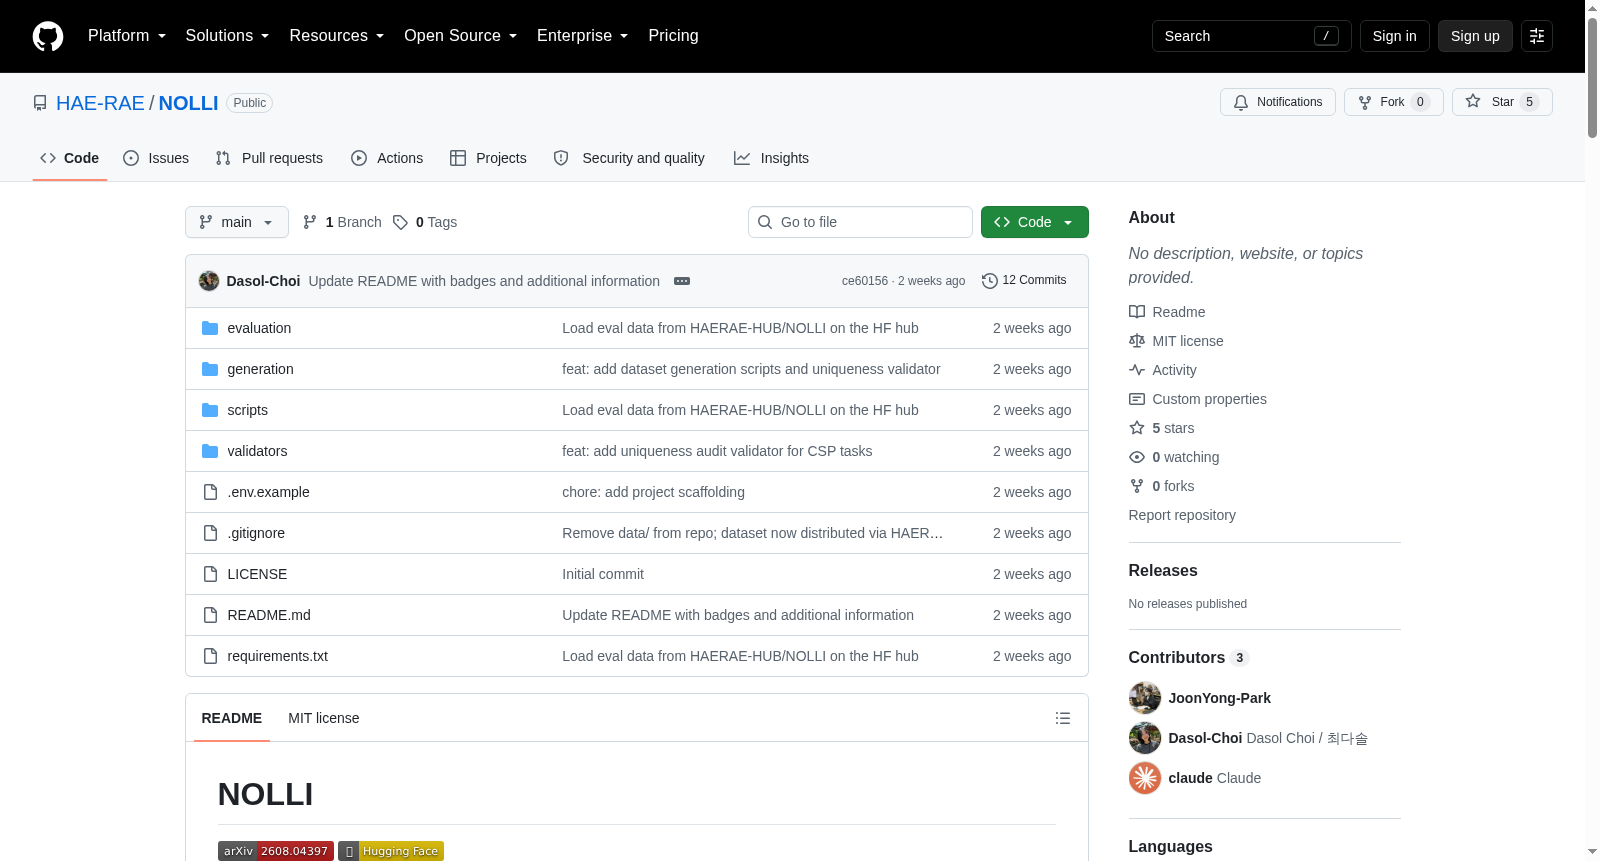Switch to the Insights tab
This screenshot has width=1600, height=861.
click(x=771, y=158)
